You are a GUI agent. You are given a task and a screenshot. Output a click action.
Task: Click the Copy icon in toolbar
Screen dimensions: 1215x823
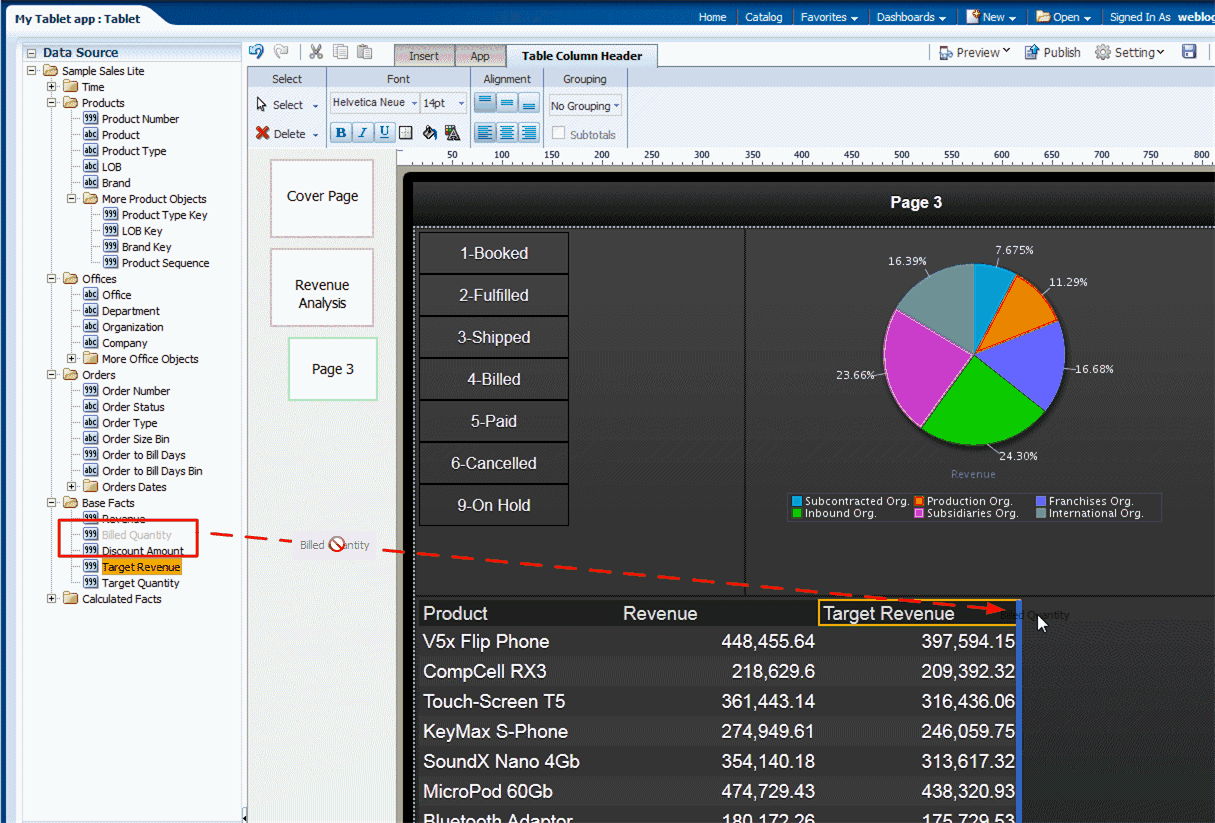341,52
